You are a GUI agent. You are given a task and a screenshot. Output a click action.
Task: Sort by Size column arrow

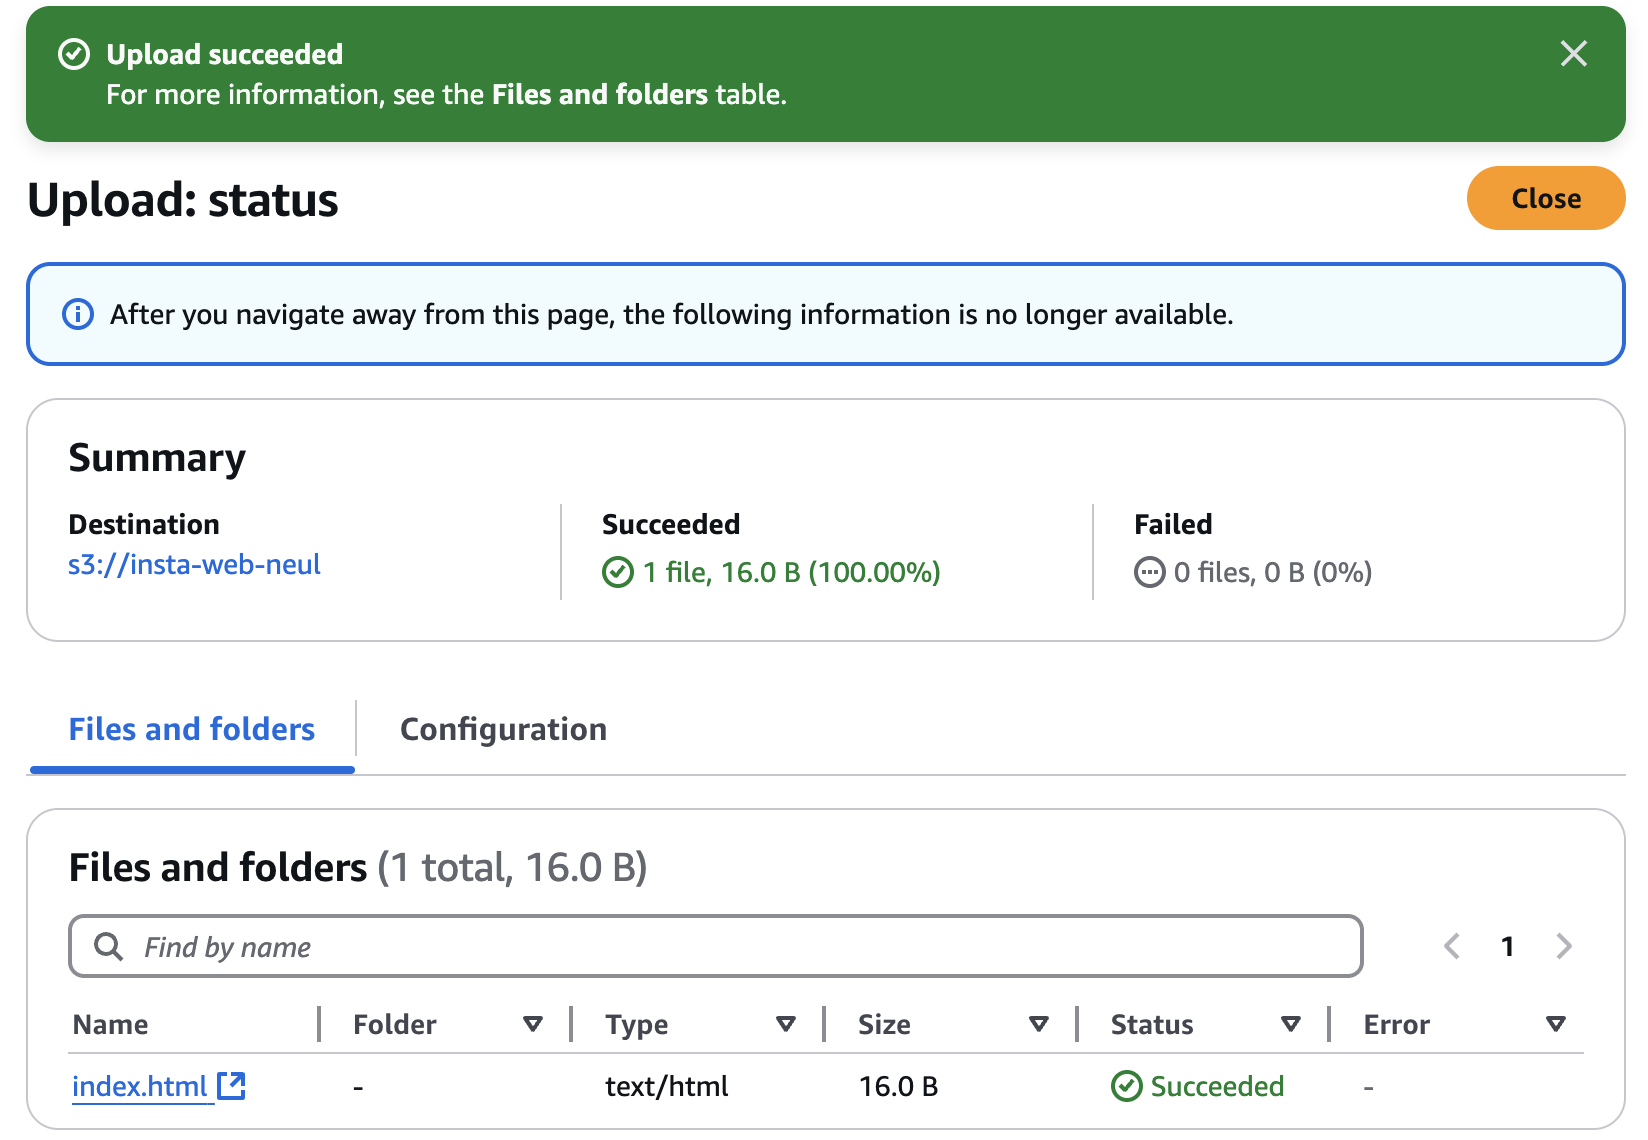[1039, 1024]
